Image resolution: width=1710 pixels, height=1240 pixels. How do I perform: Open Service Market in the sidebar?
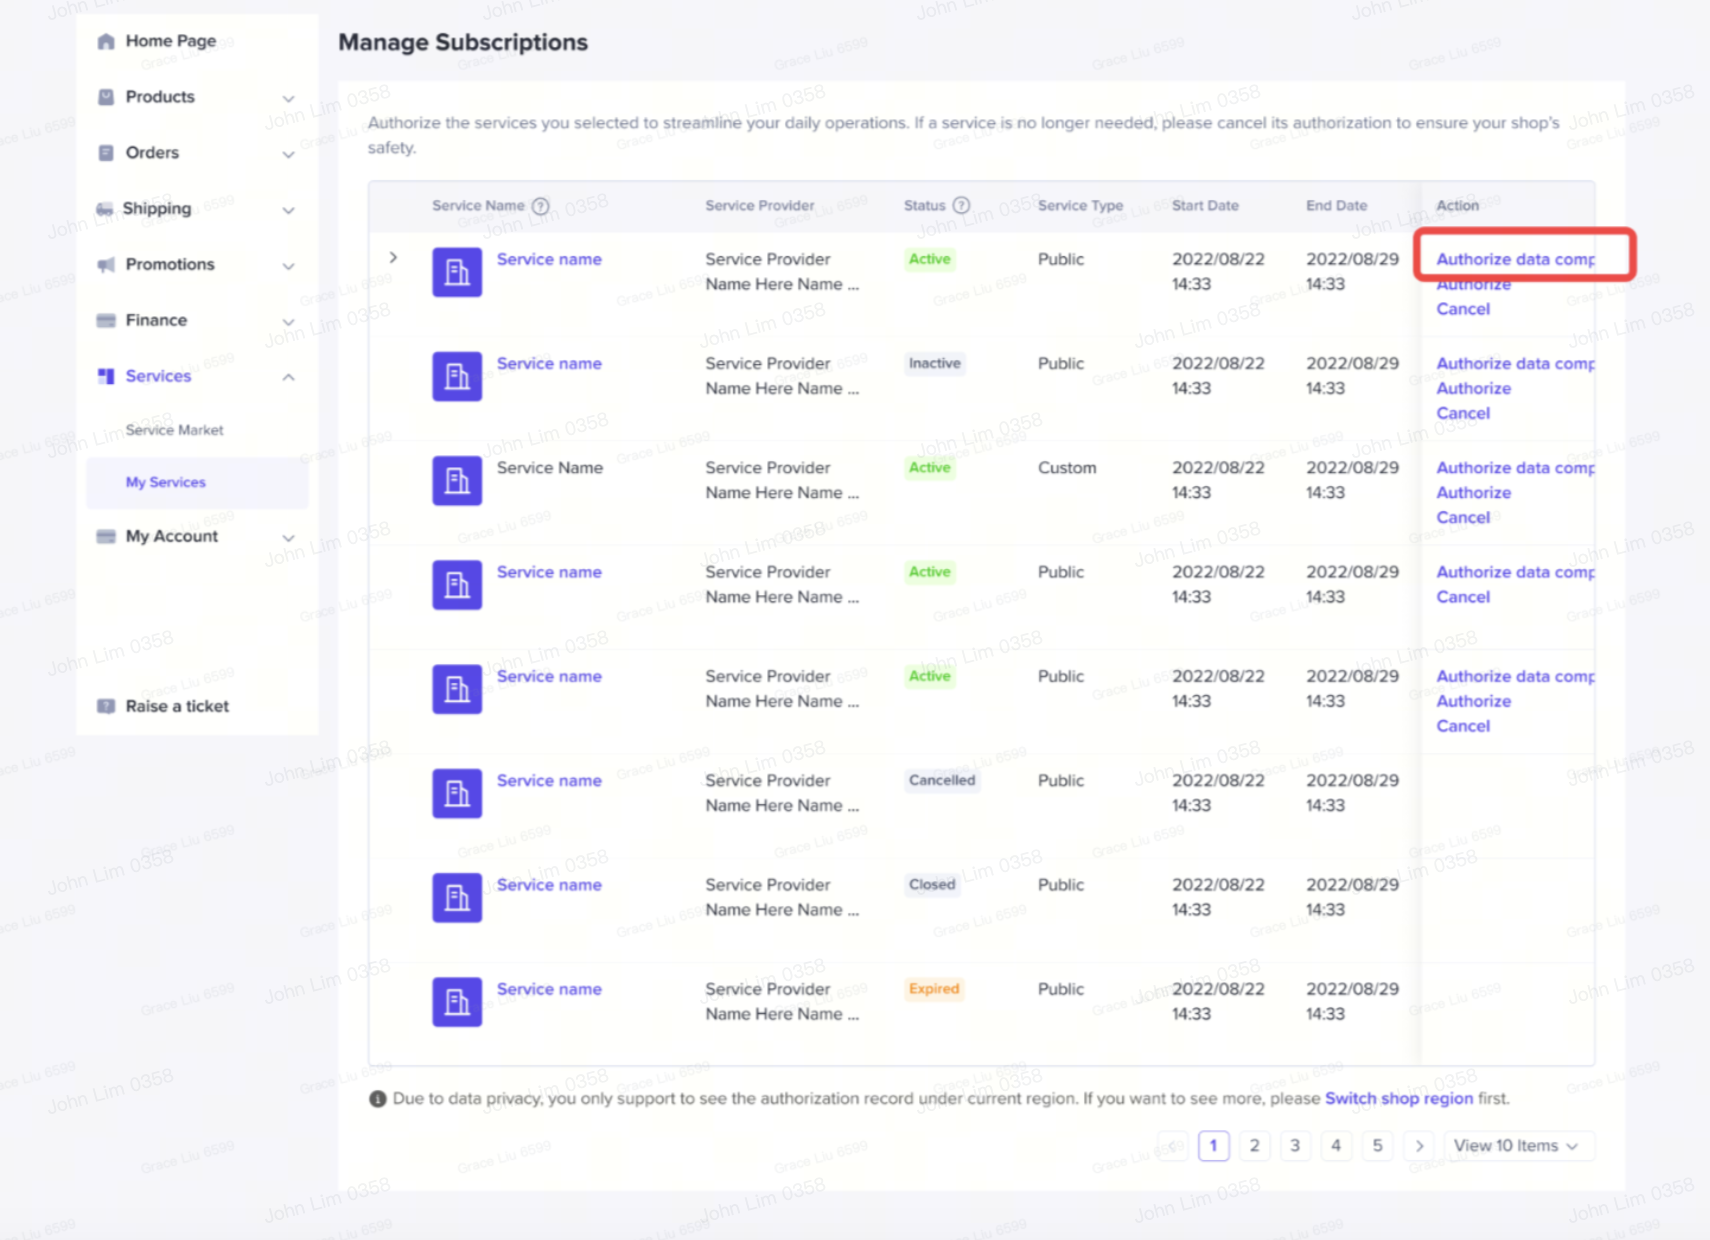click(175, 430)
